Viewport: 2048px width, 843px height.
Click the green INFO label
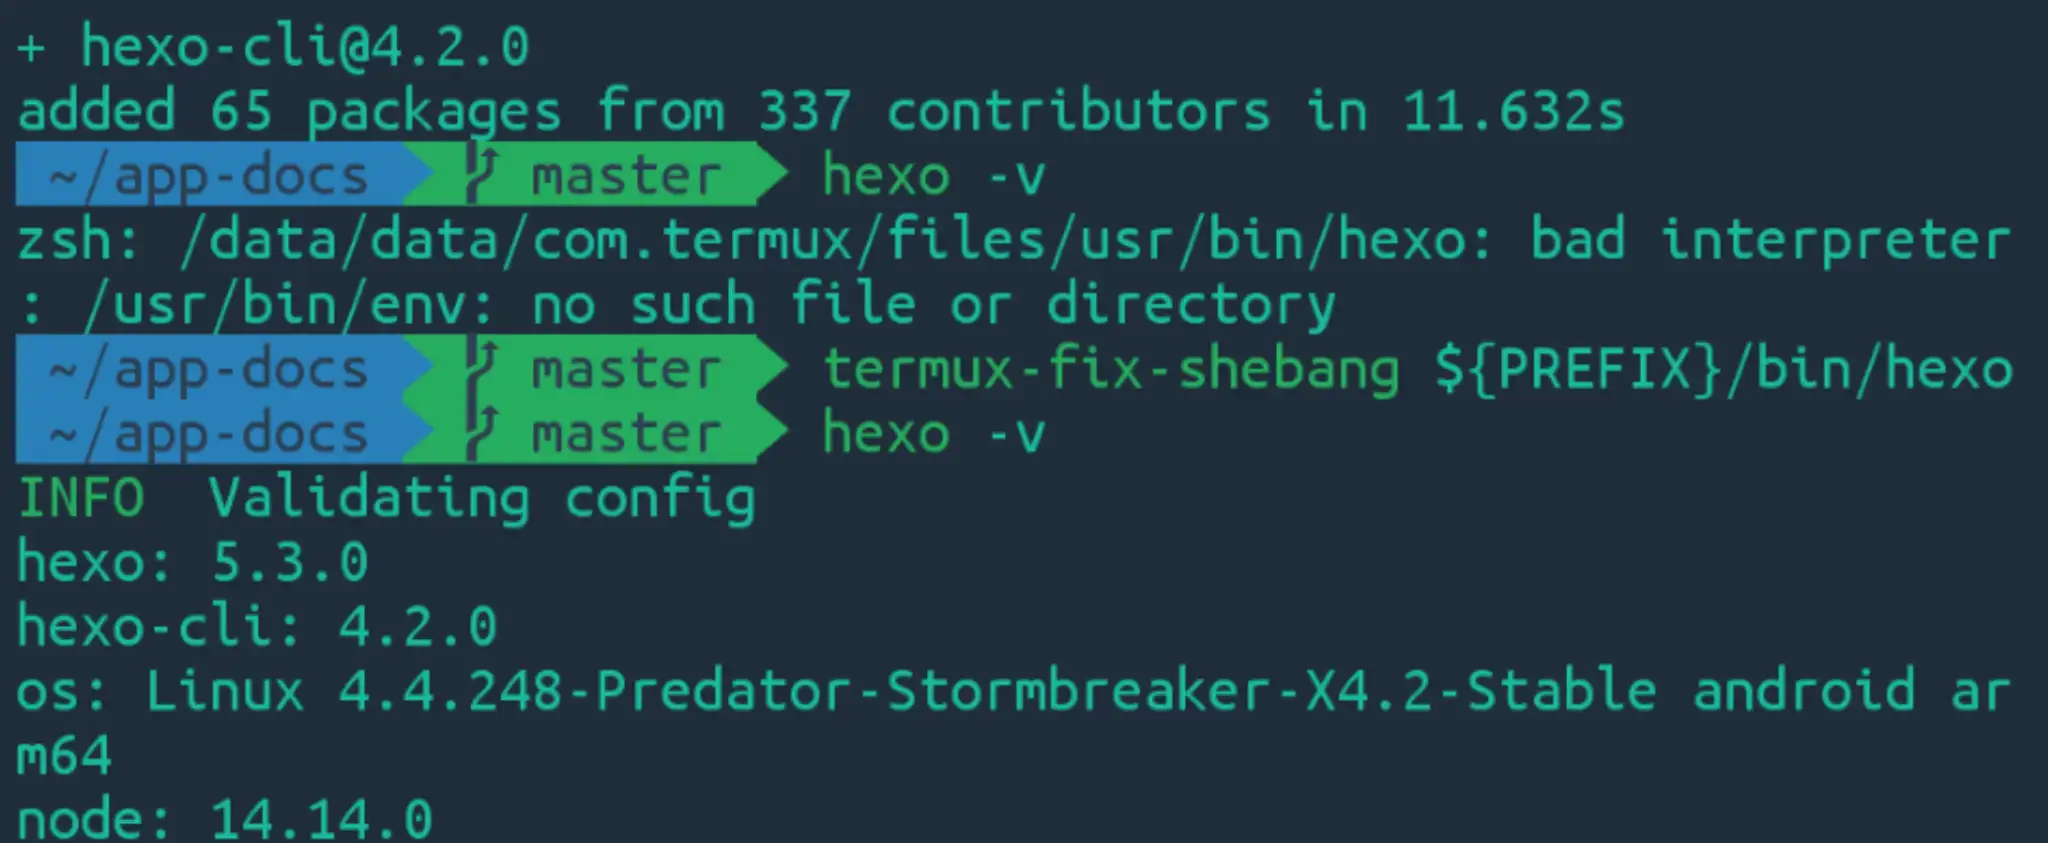82,498
